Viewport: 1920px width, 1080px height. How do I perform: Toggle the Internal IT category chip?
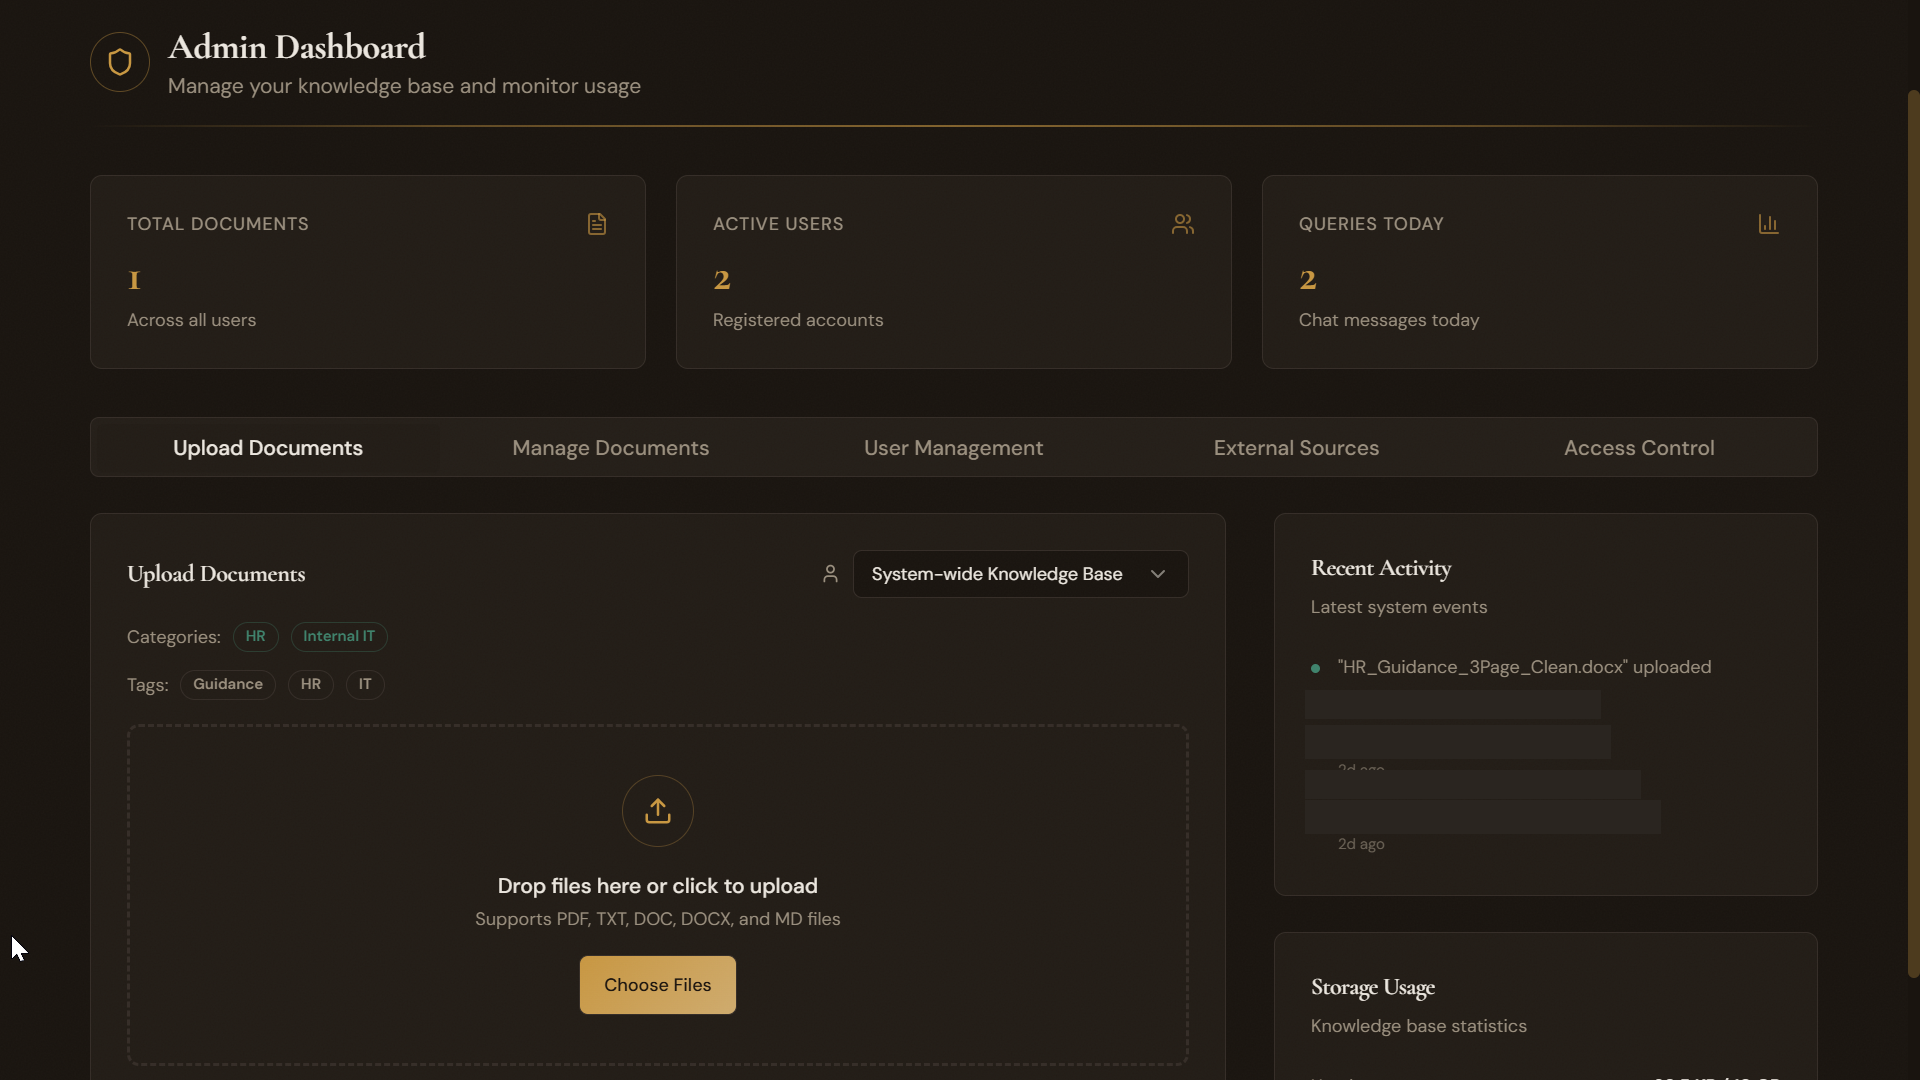338,636
